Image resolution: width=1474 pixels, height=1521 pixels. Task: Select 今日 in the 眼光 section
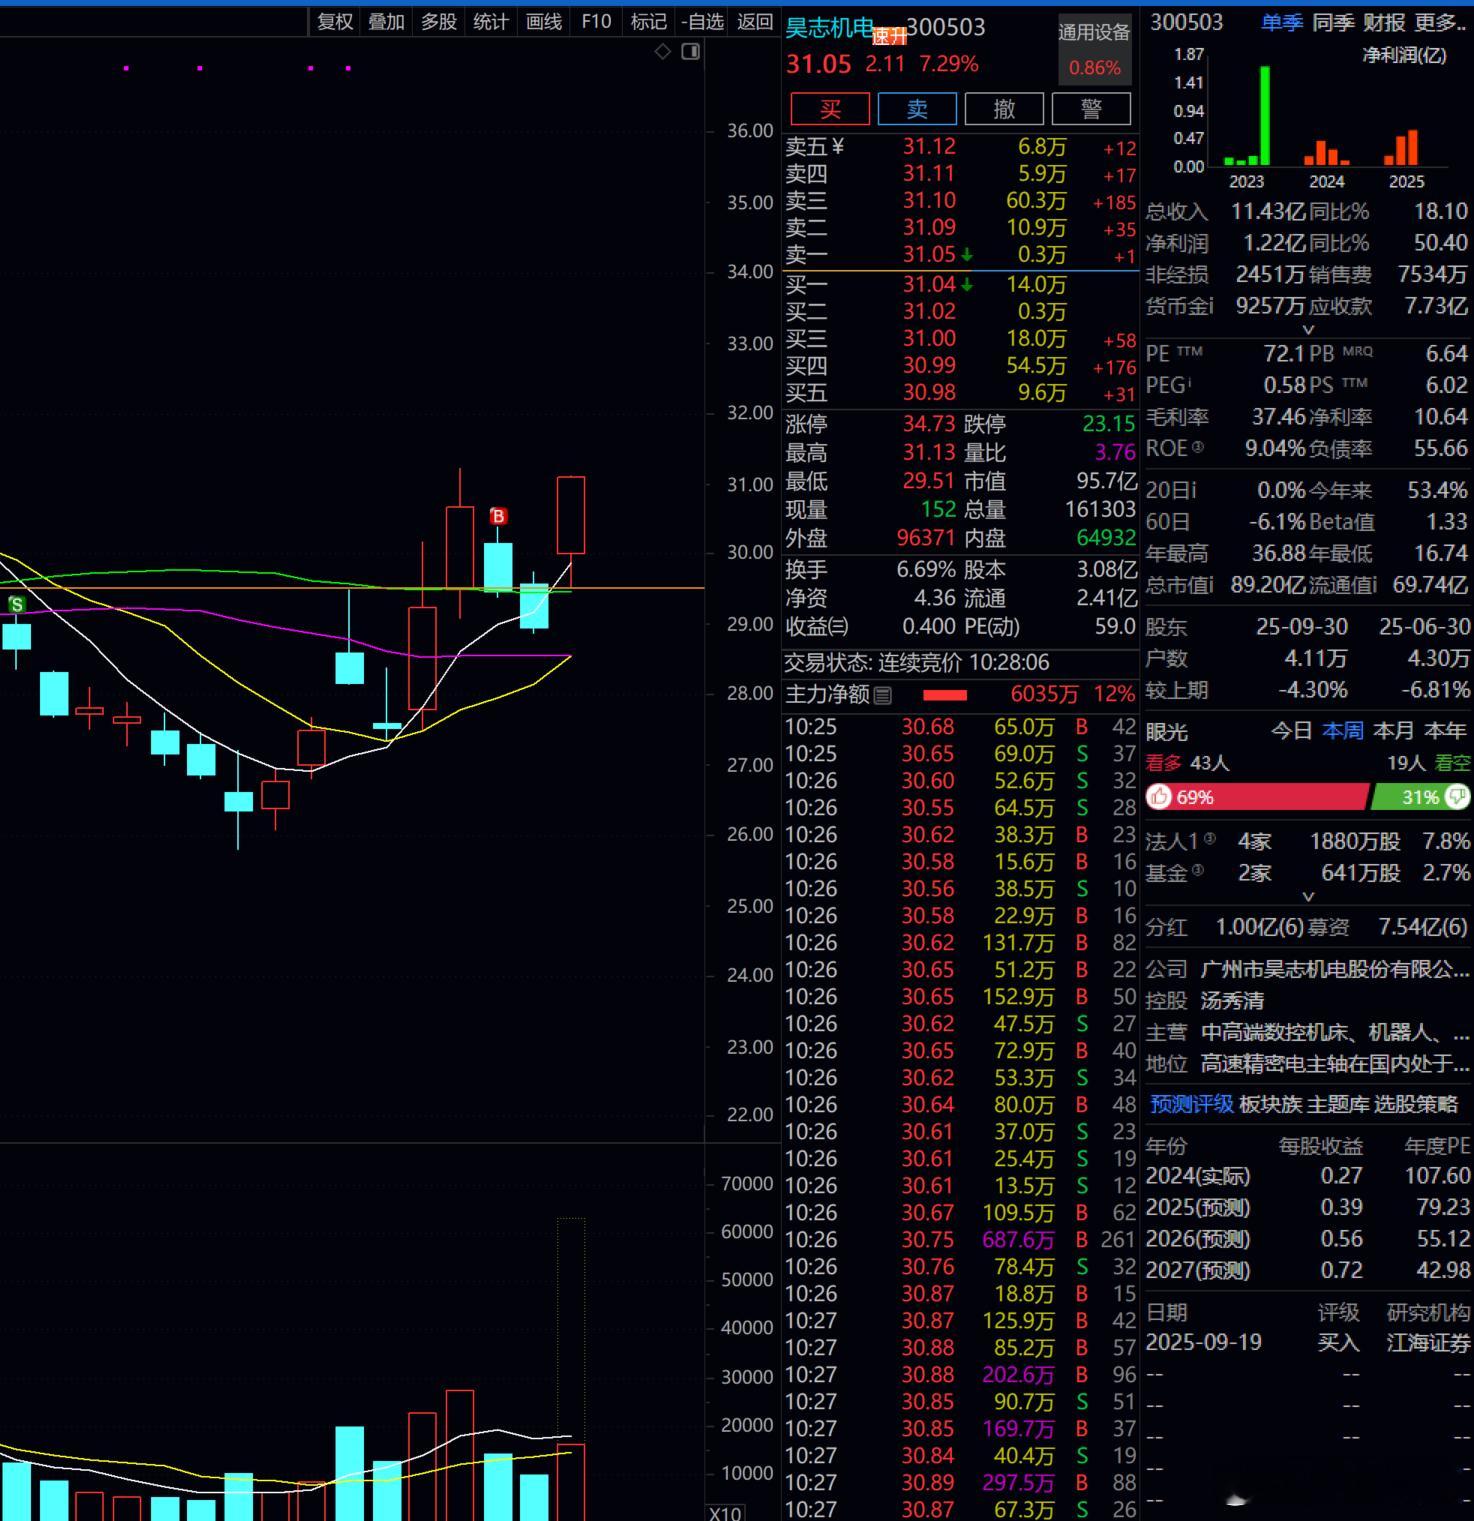[x=1291, y=731]
